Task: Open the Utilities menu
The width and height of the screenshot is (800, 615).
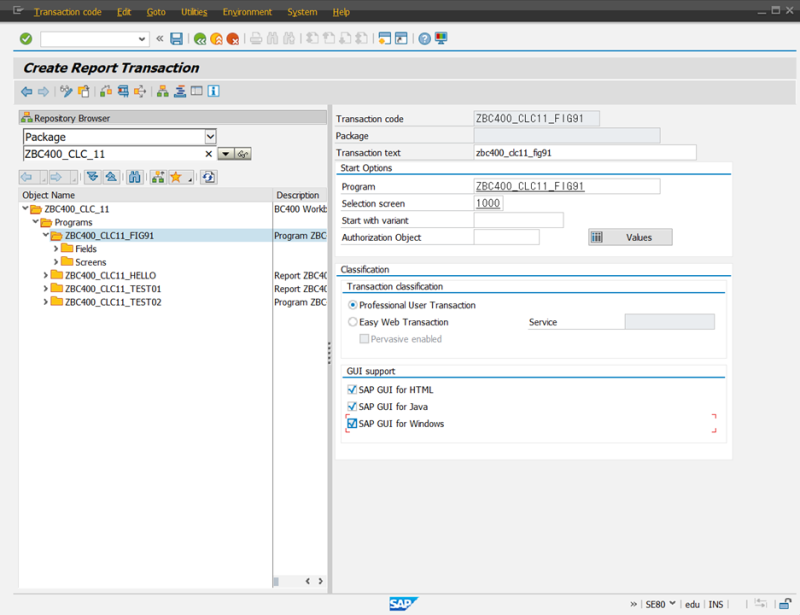Action: 194,12
